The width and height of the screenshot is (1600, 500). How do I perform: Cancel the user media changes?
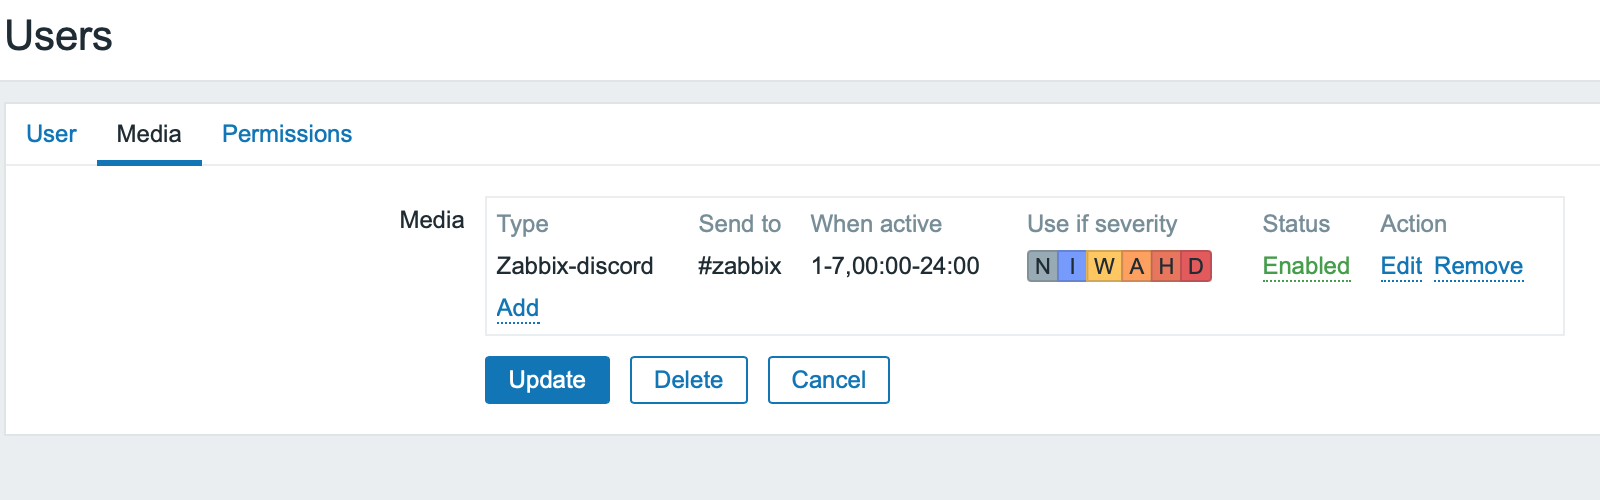click(828, 380)
